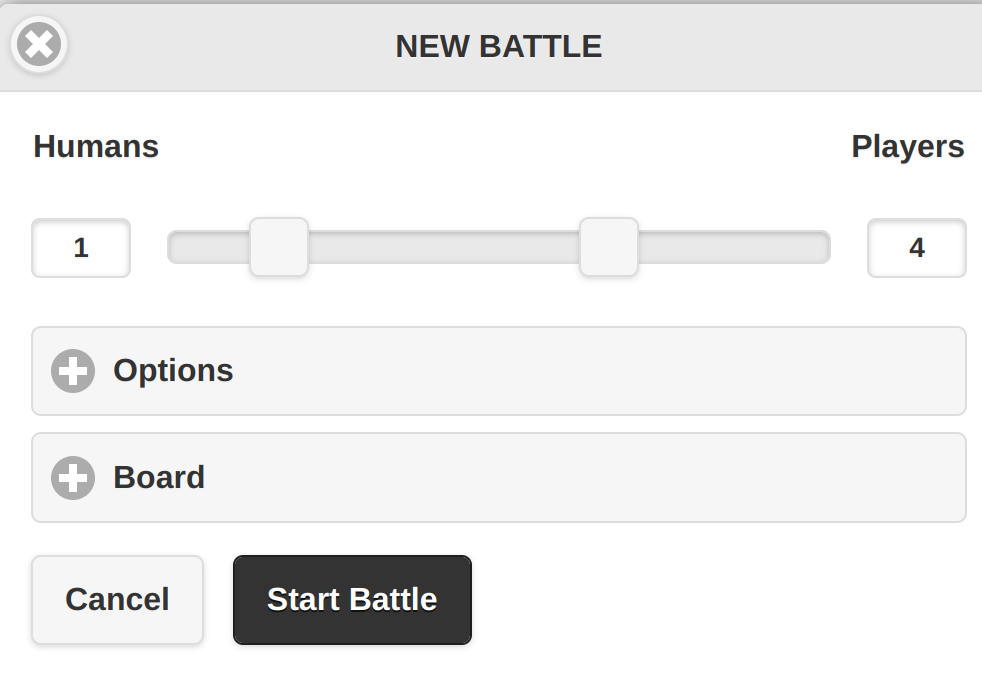Click slider track right of the Players handle
The width and height of the screenshot is (982, 681).
coord(734,247)
